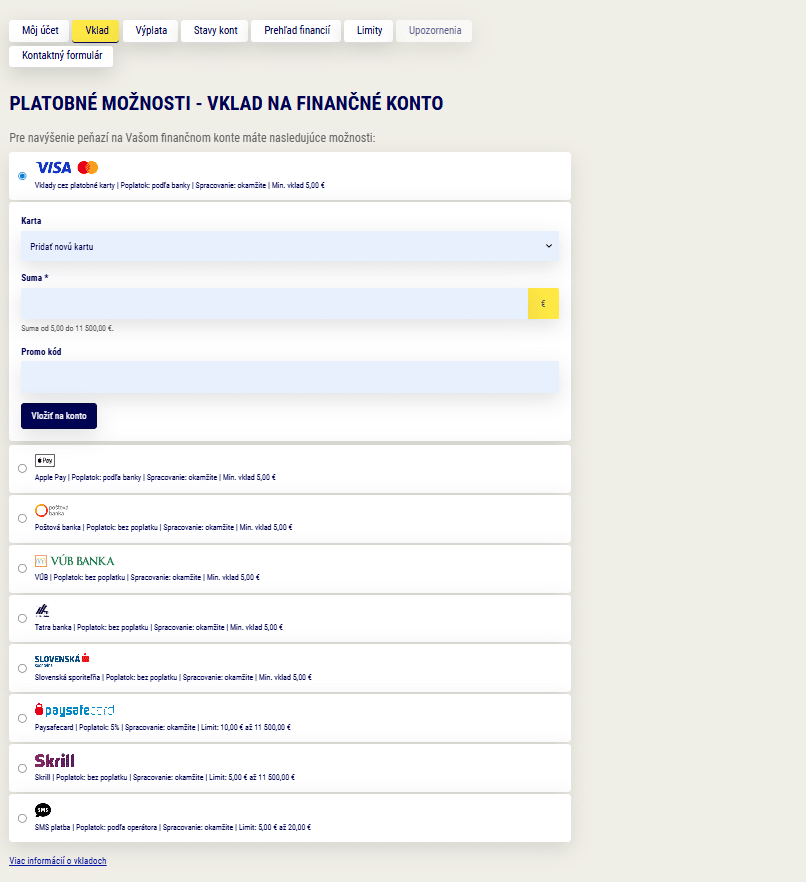
Task: Click the Poštová banka logo
Action: 51,510
